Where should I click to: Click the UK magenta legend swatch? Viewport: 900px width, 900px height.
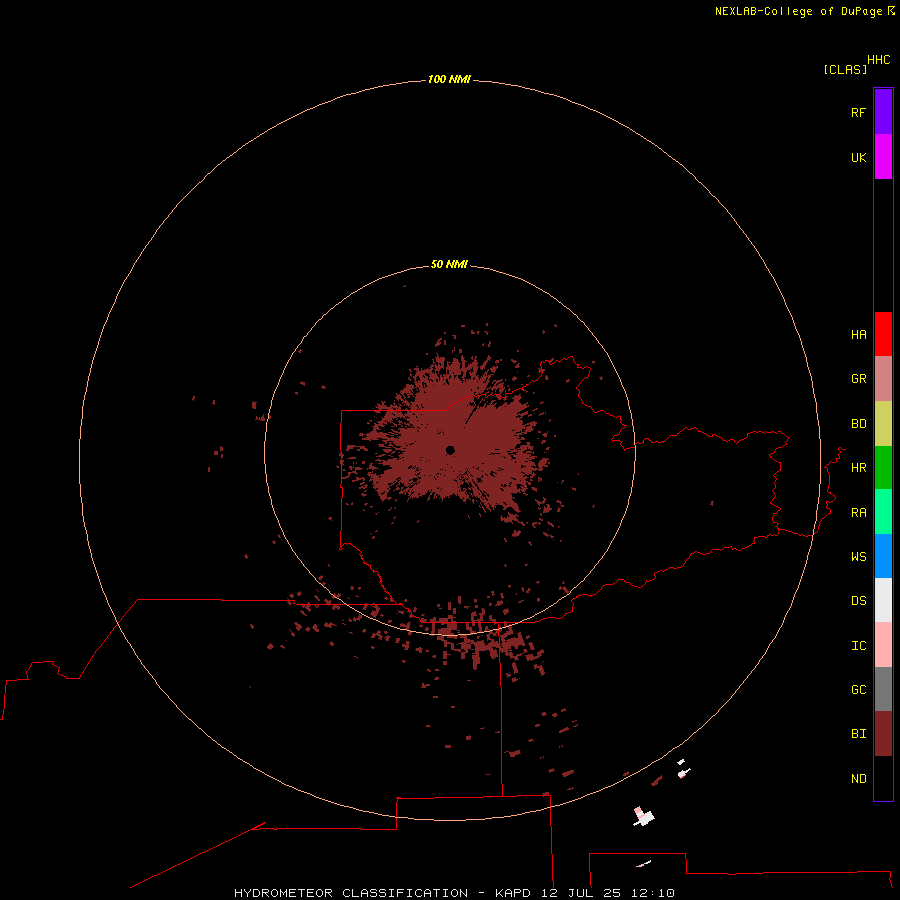coord(883,157)
